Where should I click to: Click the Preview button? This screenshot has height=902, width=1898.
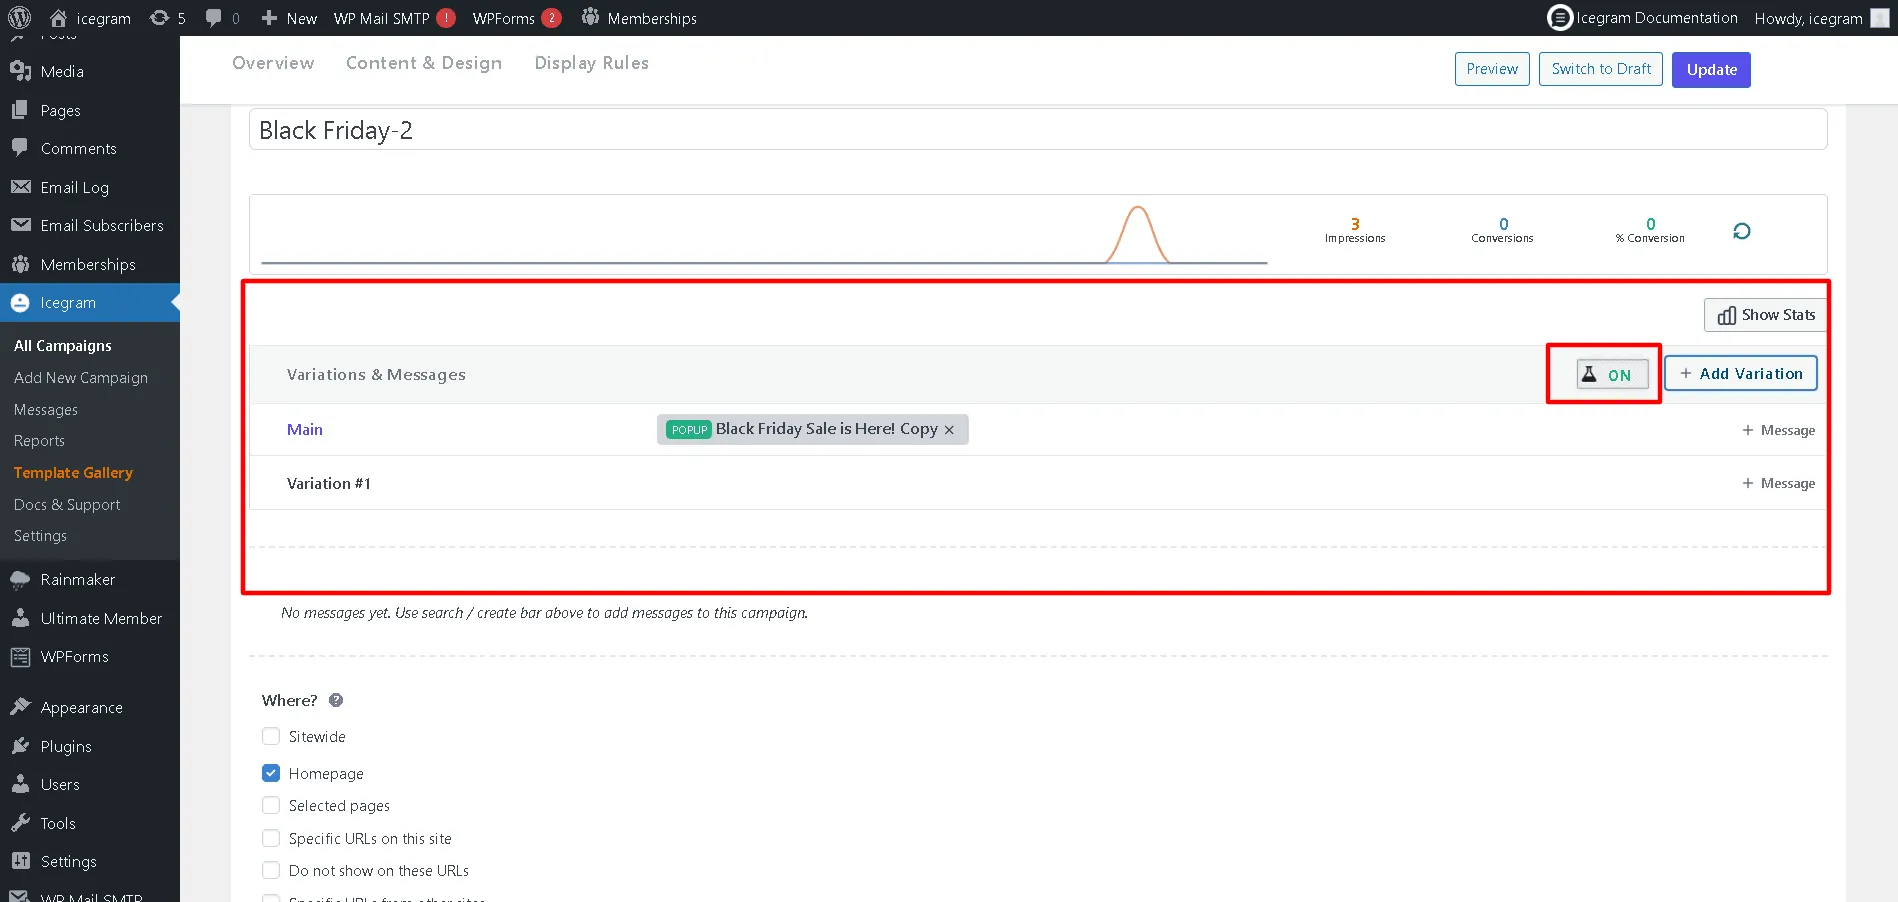(1492, 69)
